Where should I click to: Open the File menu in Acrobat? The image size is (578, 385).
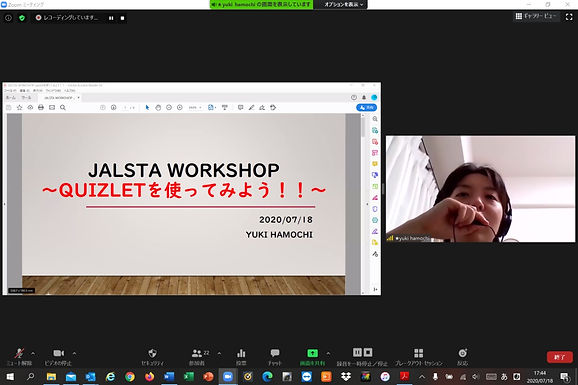click(10, 91)
